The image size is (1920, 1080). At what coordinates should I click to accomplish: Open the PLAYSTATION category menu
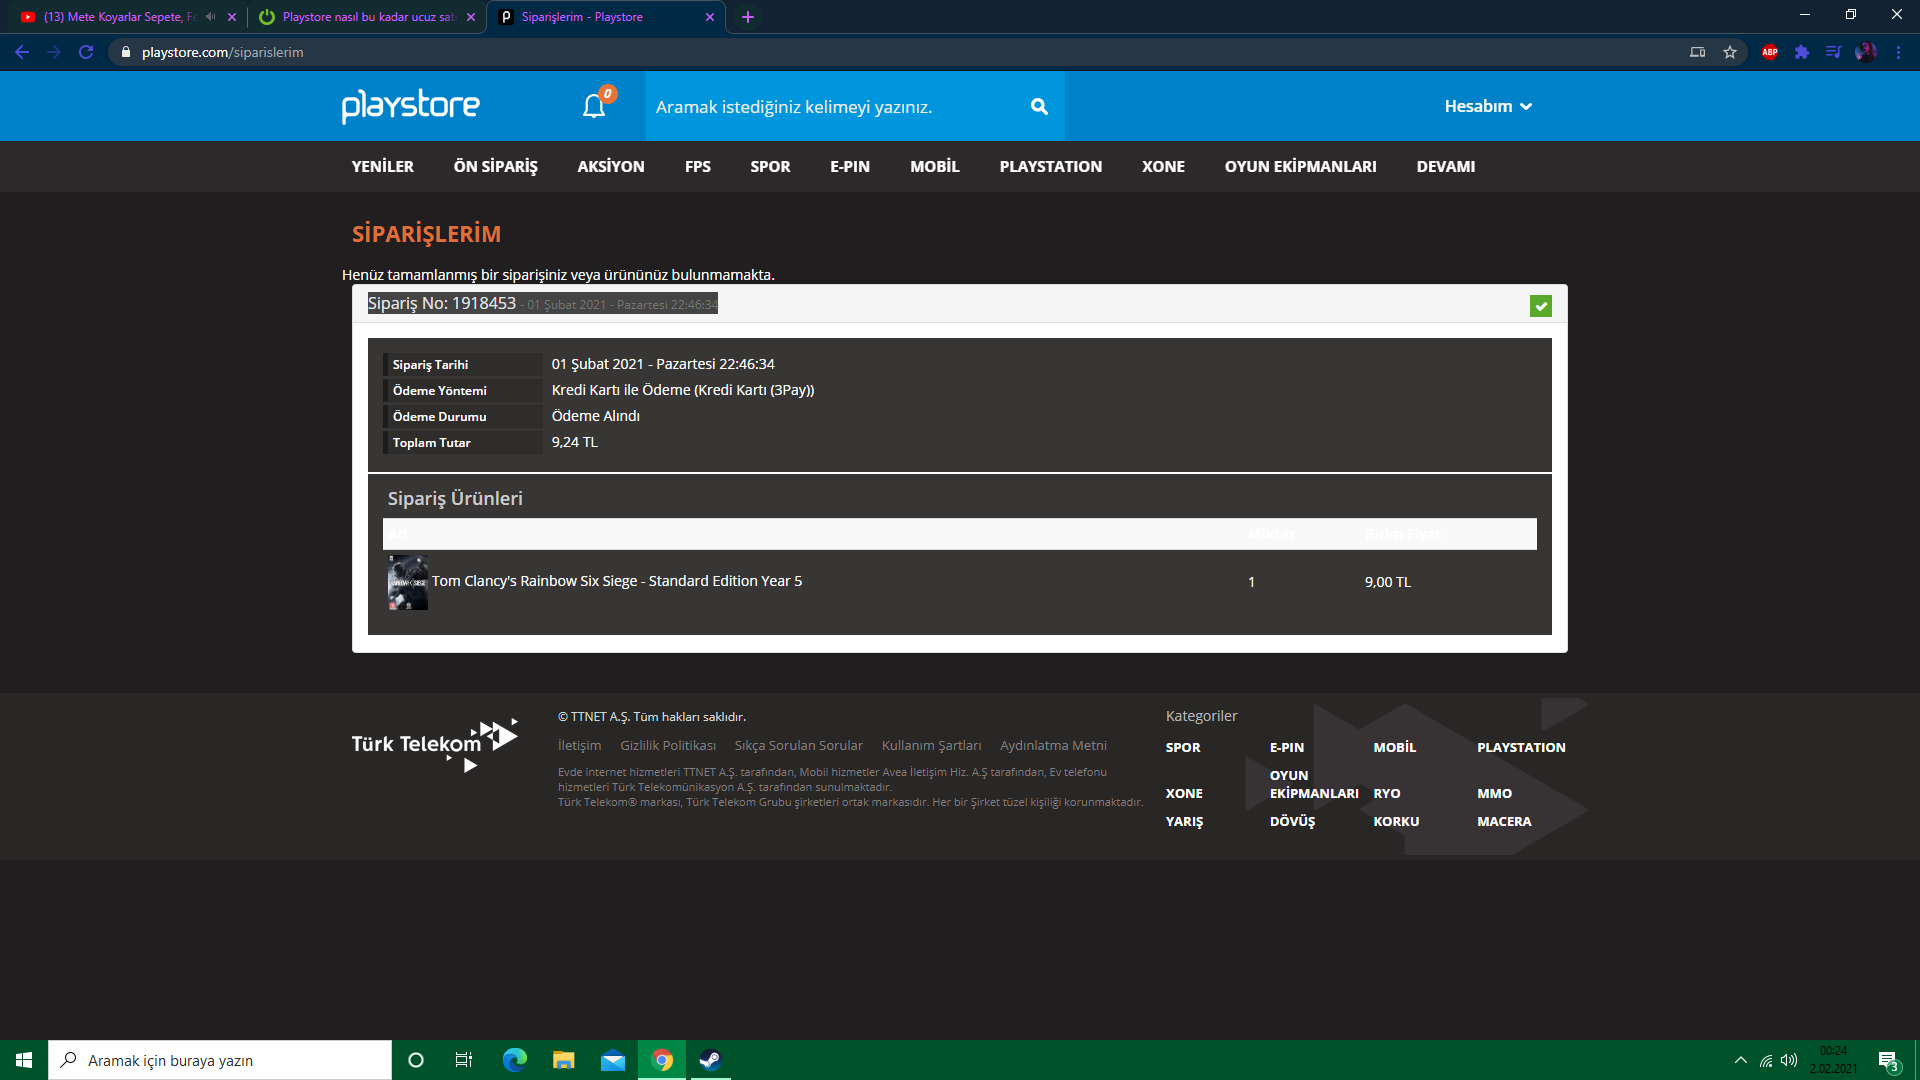(1050, 166)
